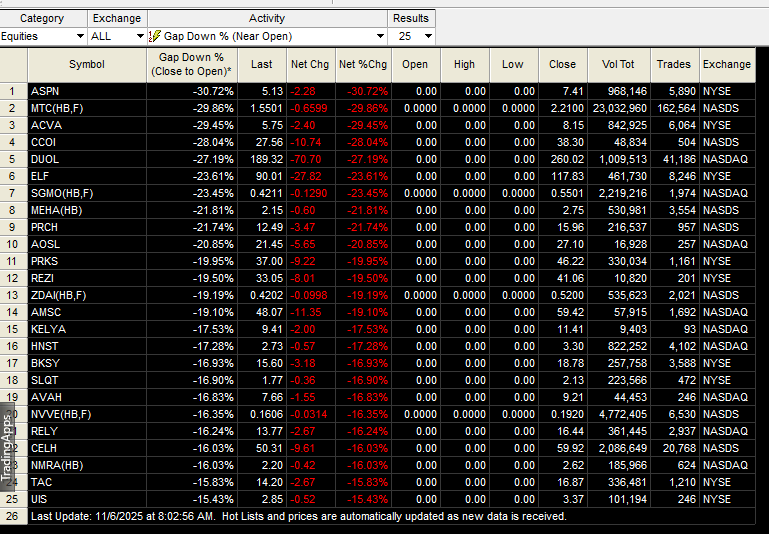Click the High column header
Screen dimensions: 769x534
(464, 65)
